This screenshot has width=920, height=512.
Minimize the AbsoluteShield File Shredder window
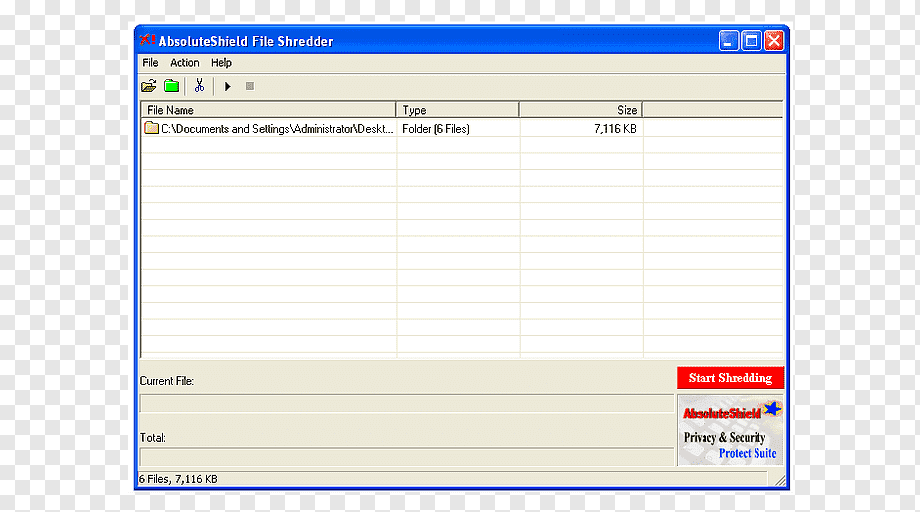tap(729, 41)
